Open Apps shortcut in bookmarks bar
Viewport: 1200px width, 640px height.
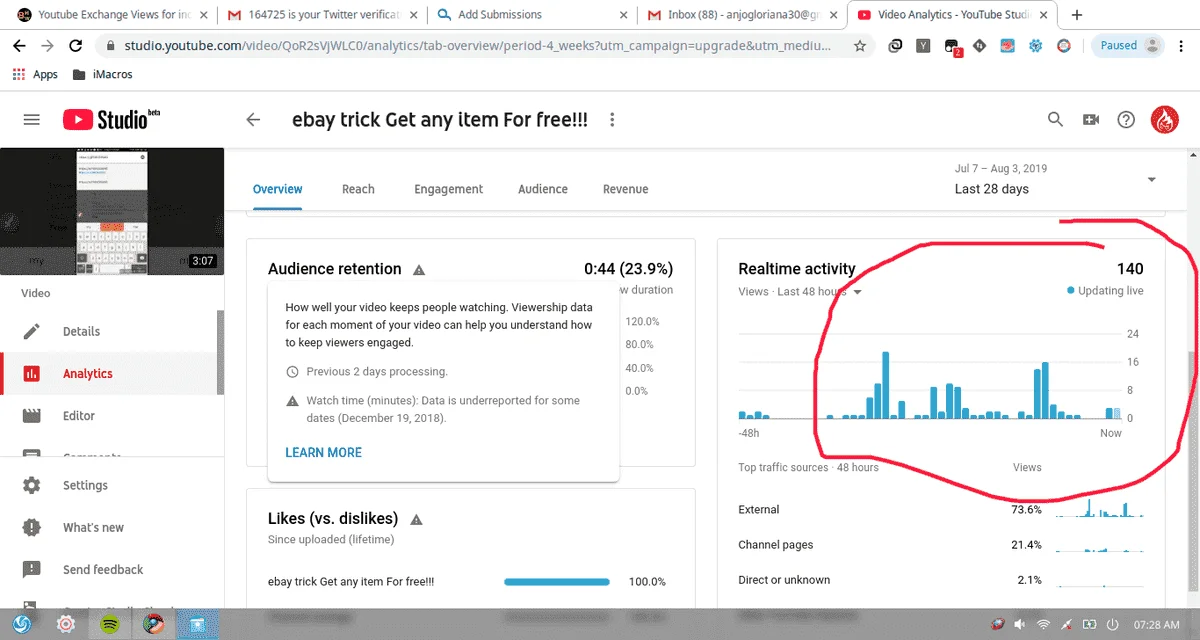35,75
